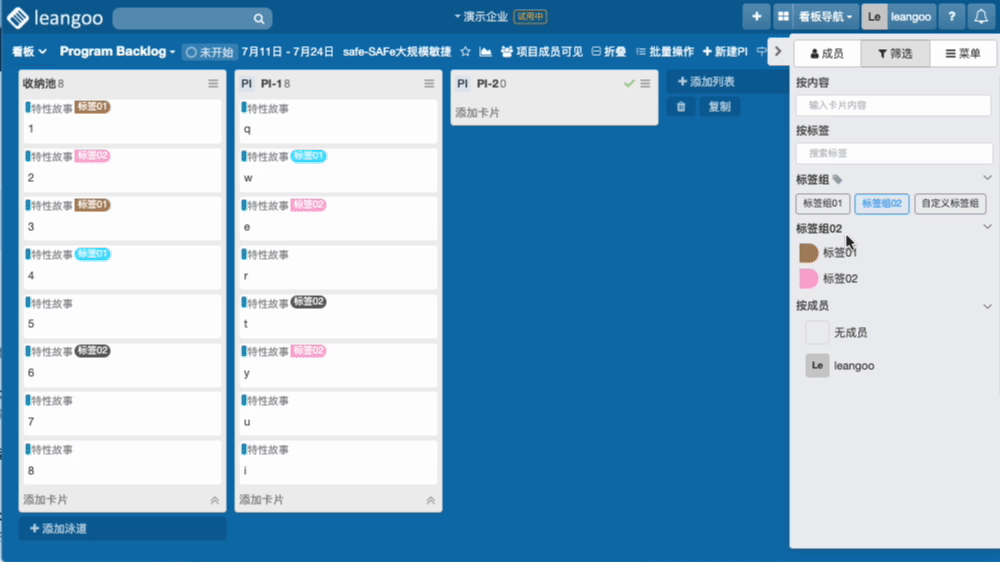
Task: Select the pink 标签02 color swatch
Action: (x=808, y=279)
